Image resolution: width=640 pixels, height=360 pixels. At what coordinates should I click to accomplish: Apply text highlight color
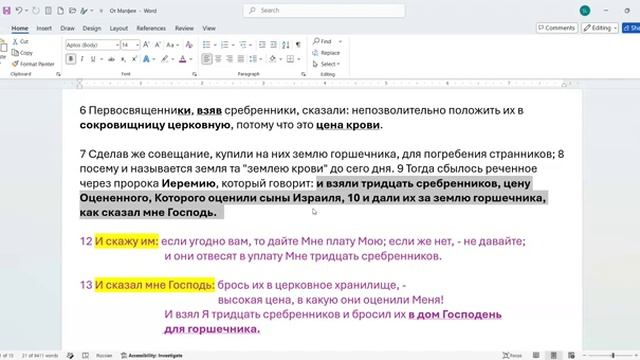[164, 59]
